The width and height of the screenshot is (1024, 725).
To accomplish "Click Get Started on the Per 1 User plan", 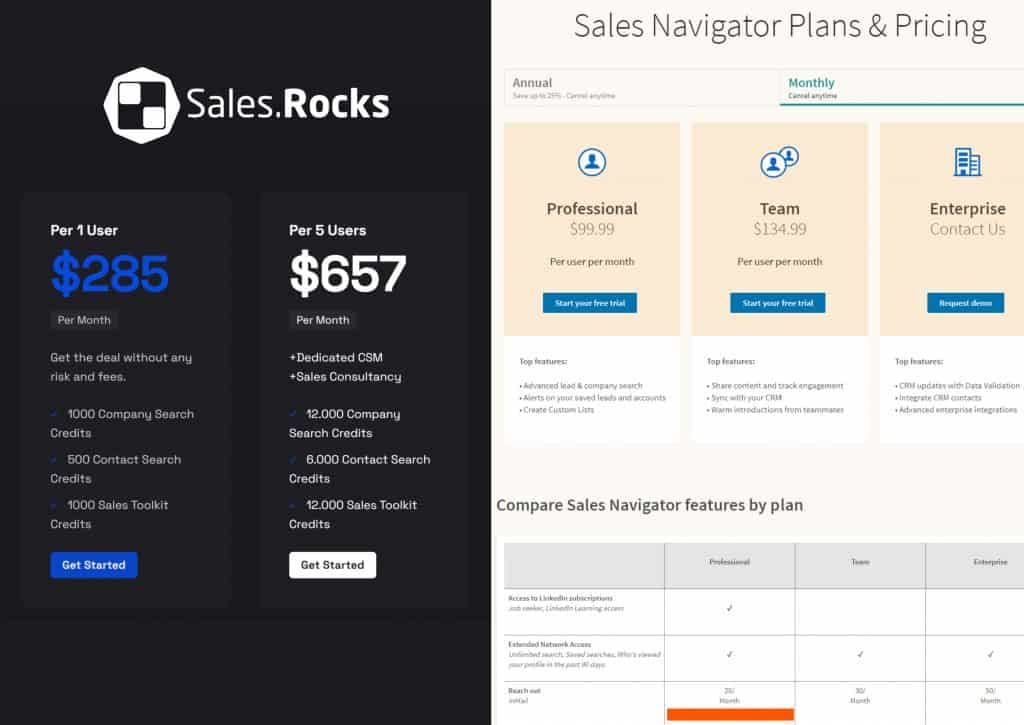I will pos(93,564).
